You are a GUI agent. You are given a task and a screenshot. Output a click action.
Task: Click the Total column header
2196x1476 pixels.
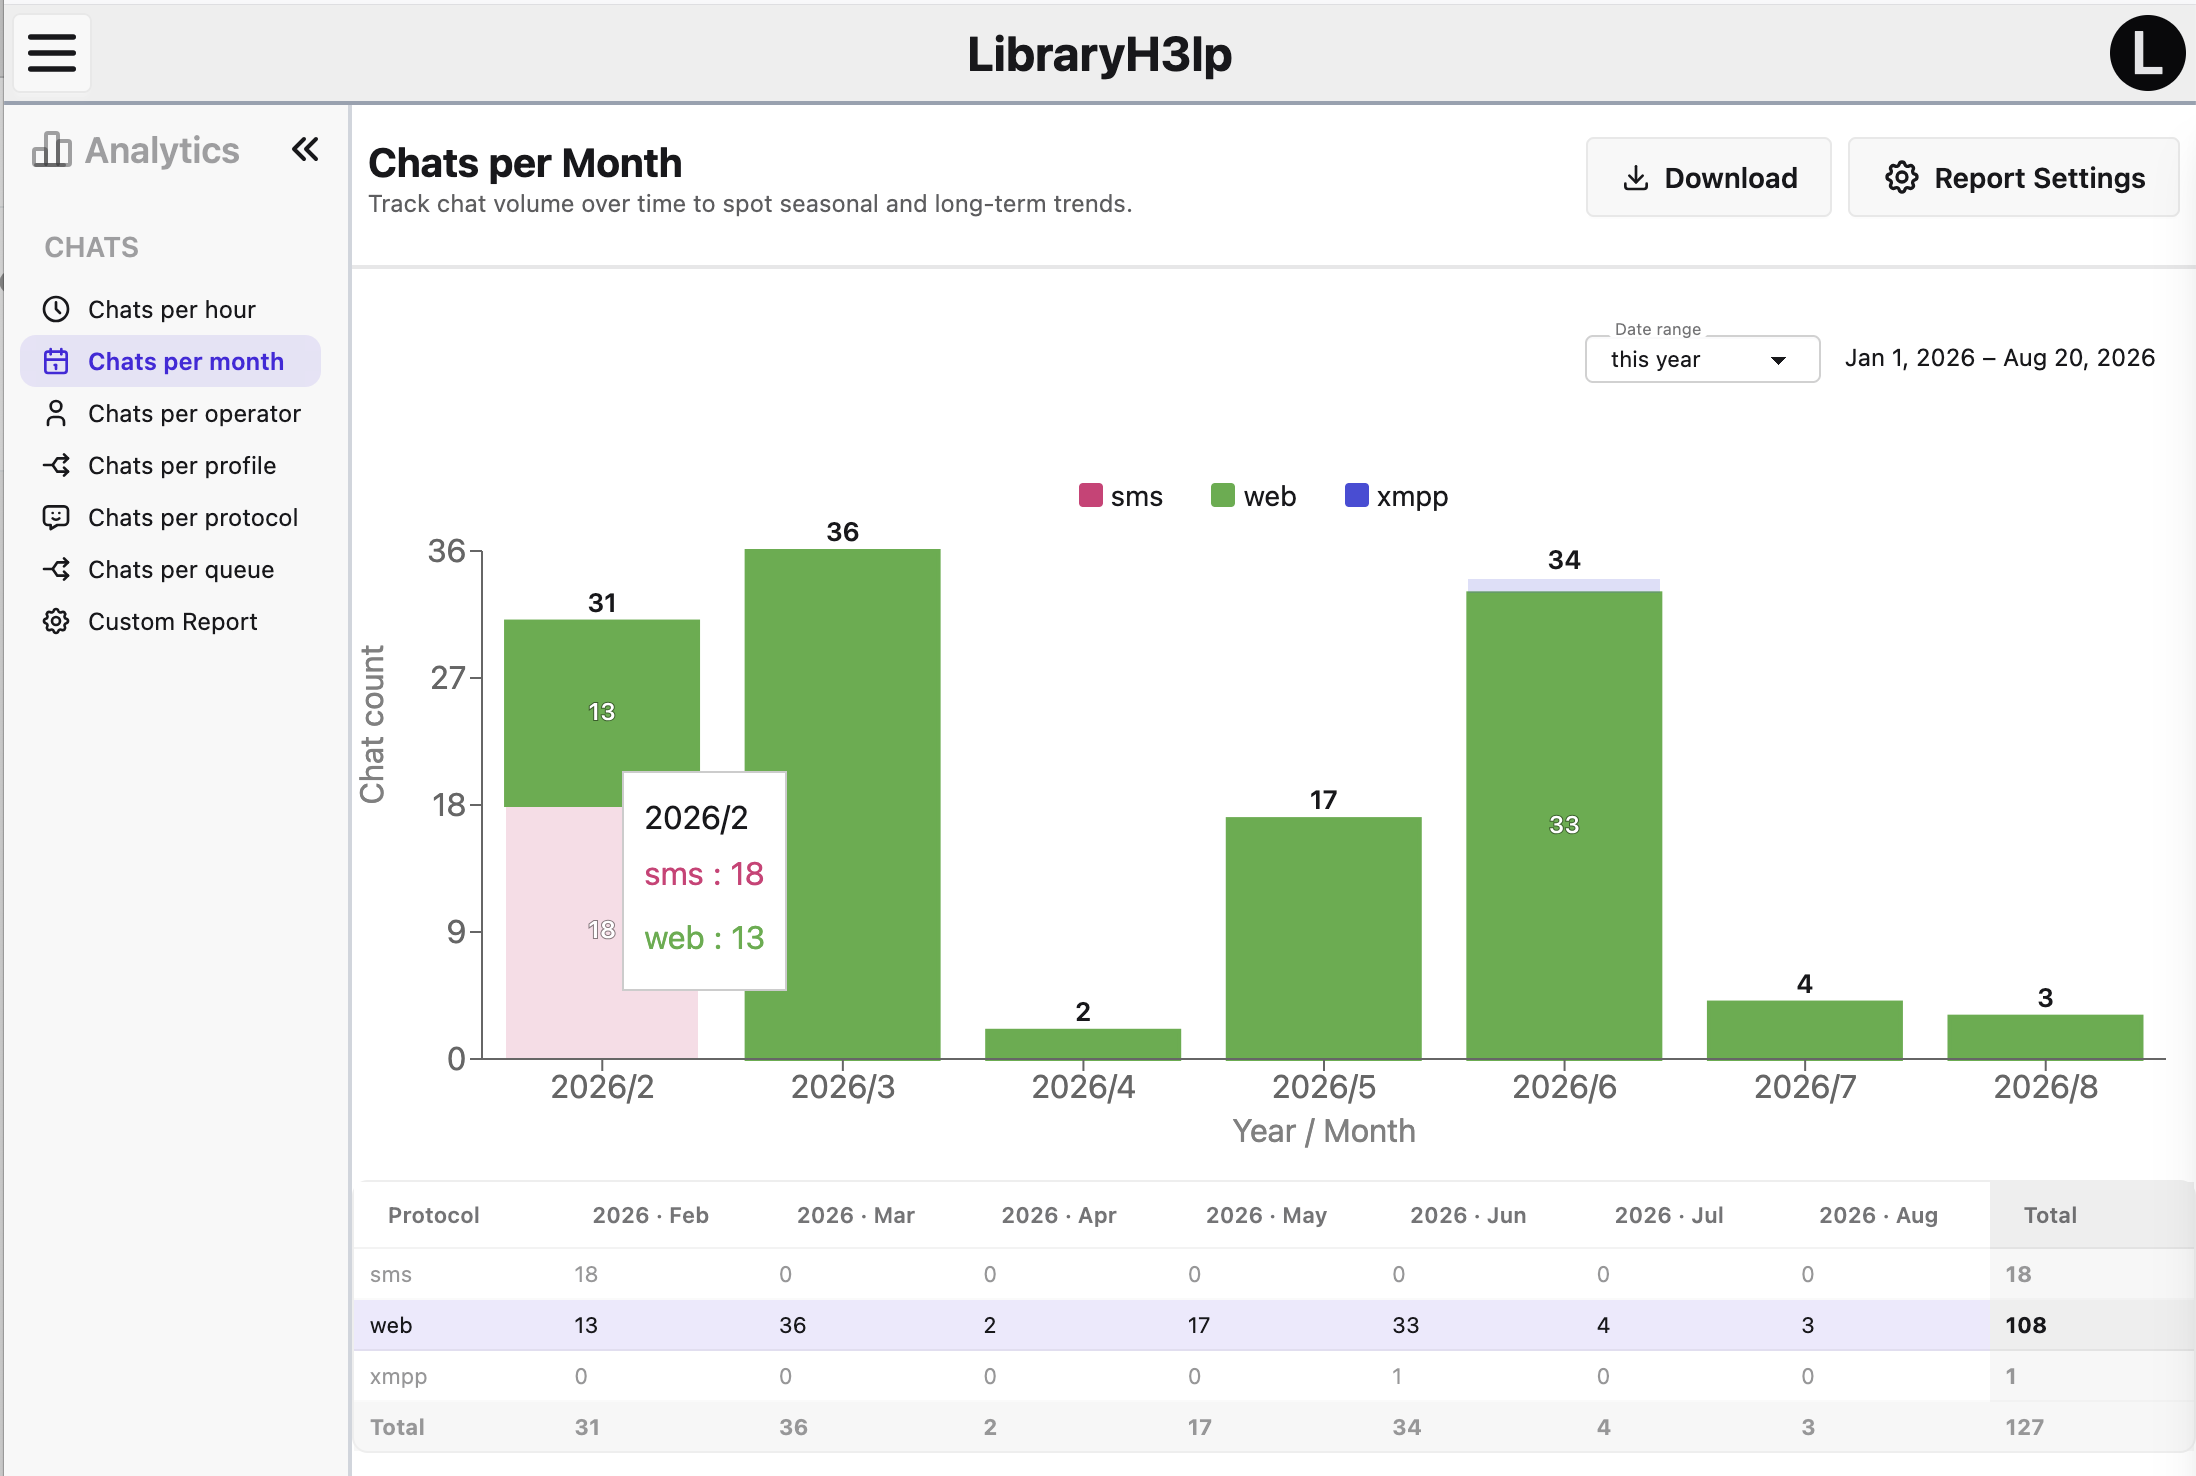pyautogui.click(x=2050, y=1215)
